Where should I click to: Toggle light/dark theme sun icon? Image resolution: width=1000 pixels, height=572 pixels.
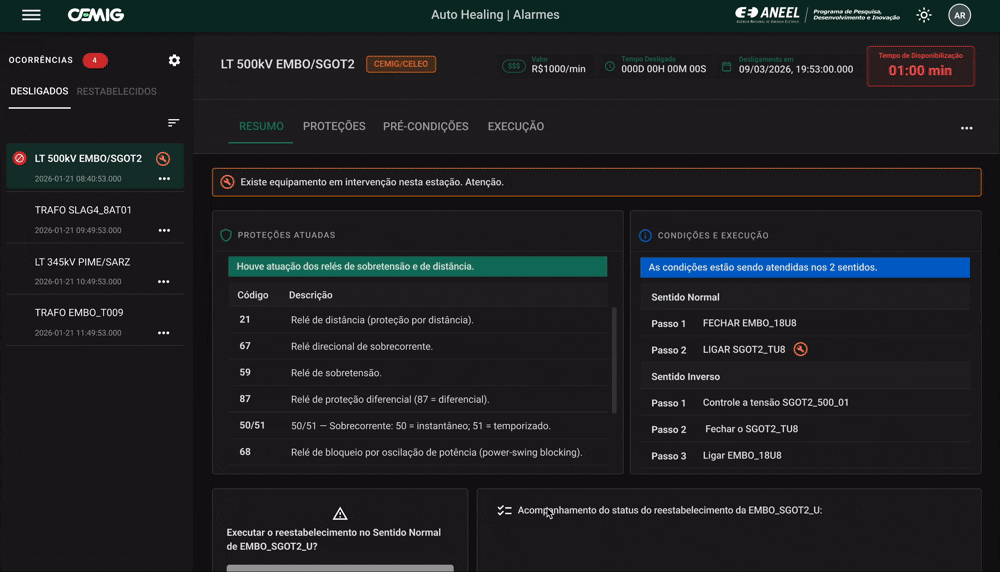923,15
